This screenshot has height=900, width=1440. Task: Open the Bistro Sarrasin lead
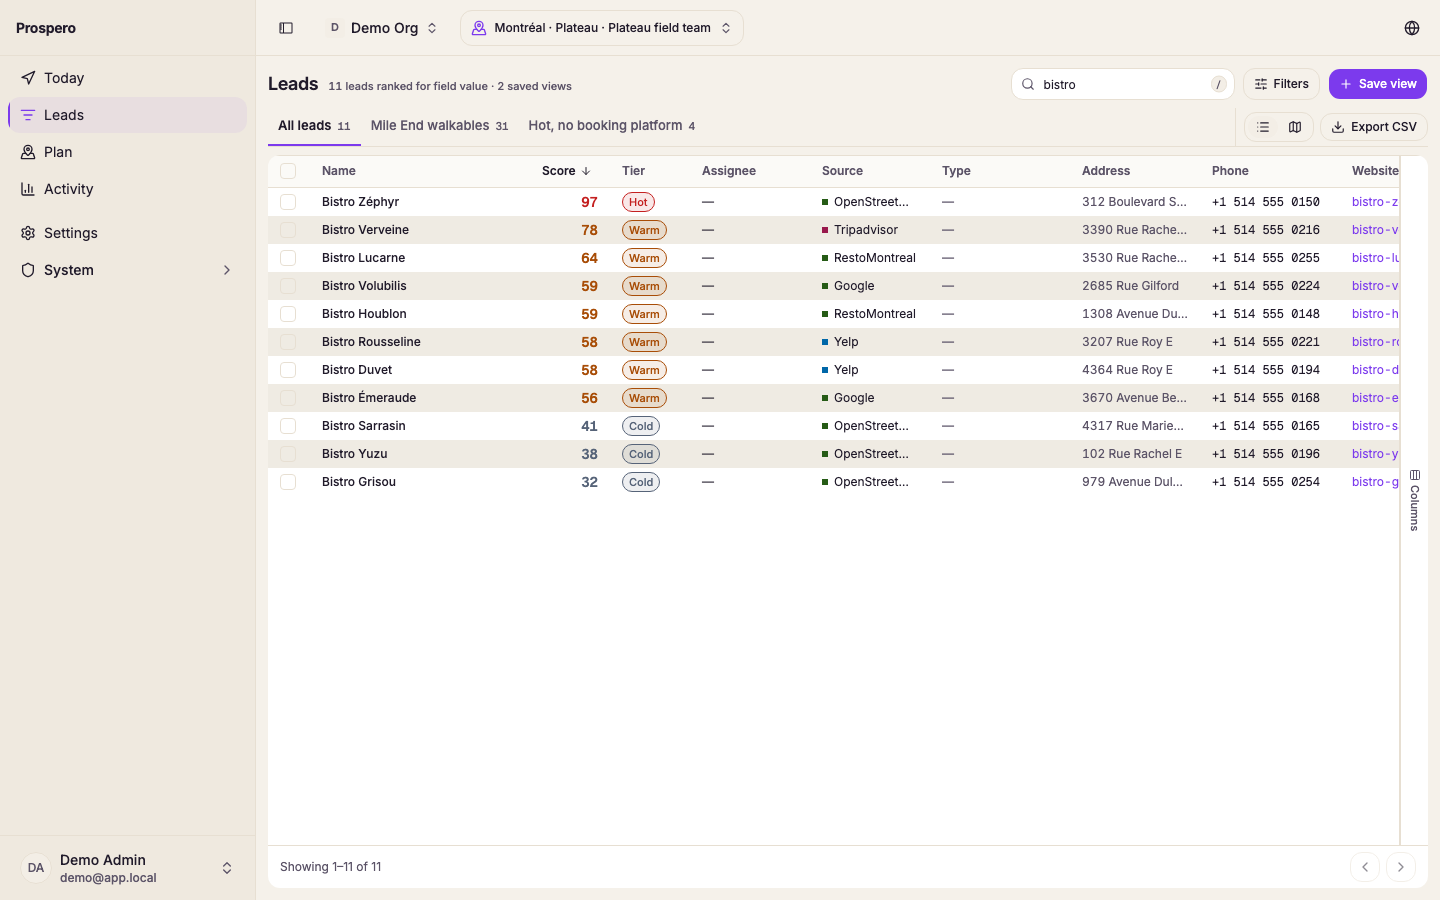tap(364, 426)
